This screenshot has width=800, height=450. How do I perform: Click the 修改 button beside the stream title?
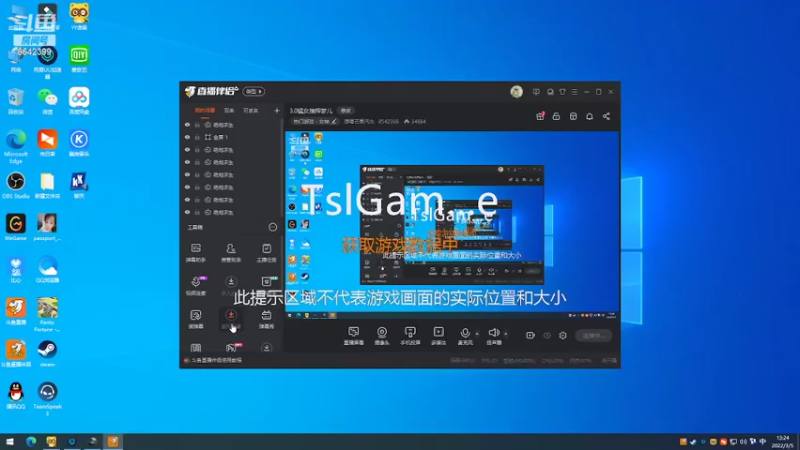(x=346, y=111)
